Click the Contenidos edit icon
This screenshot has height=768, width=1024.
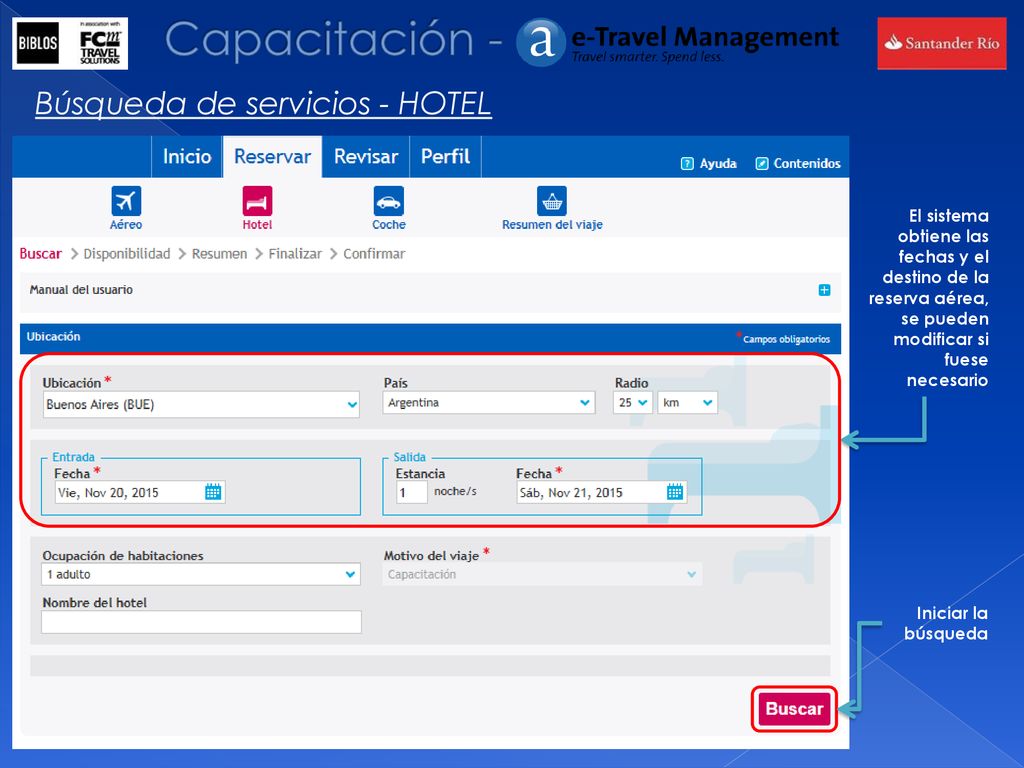click(761, 163)
